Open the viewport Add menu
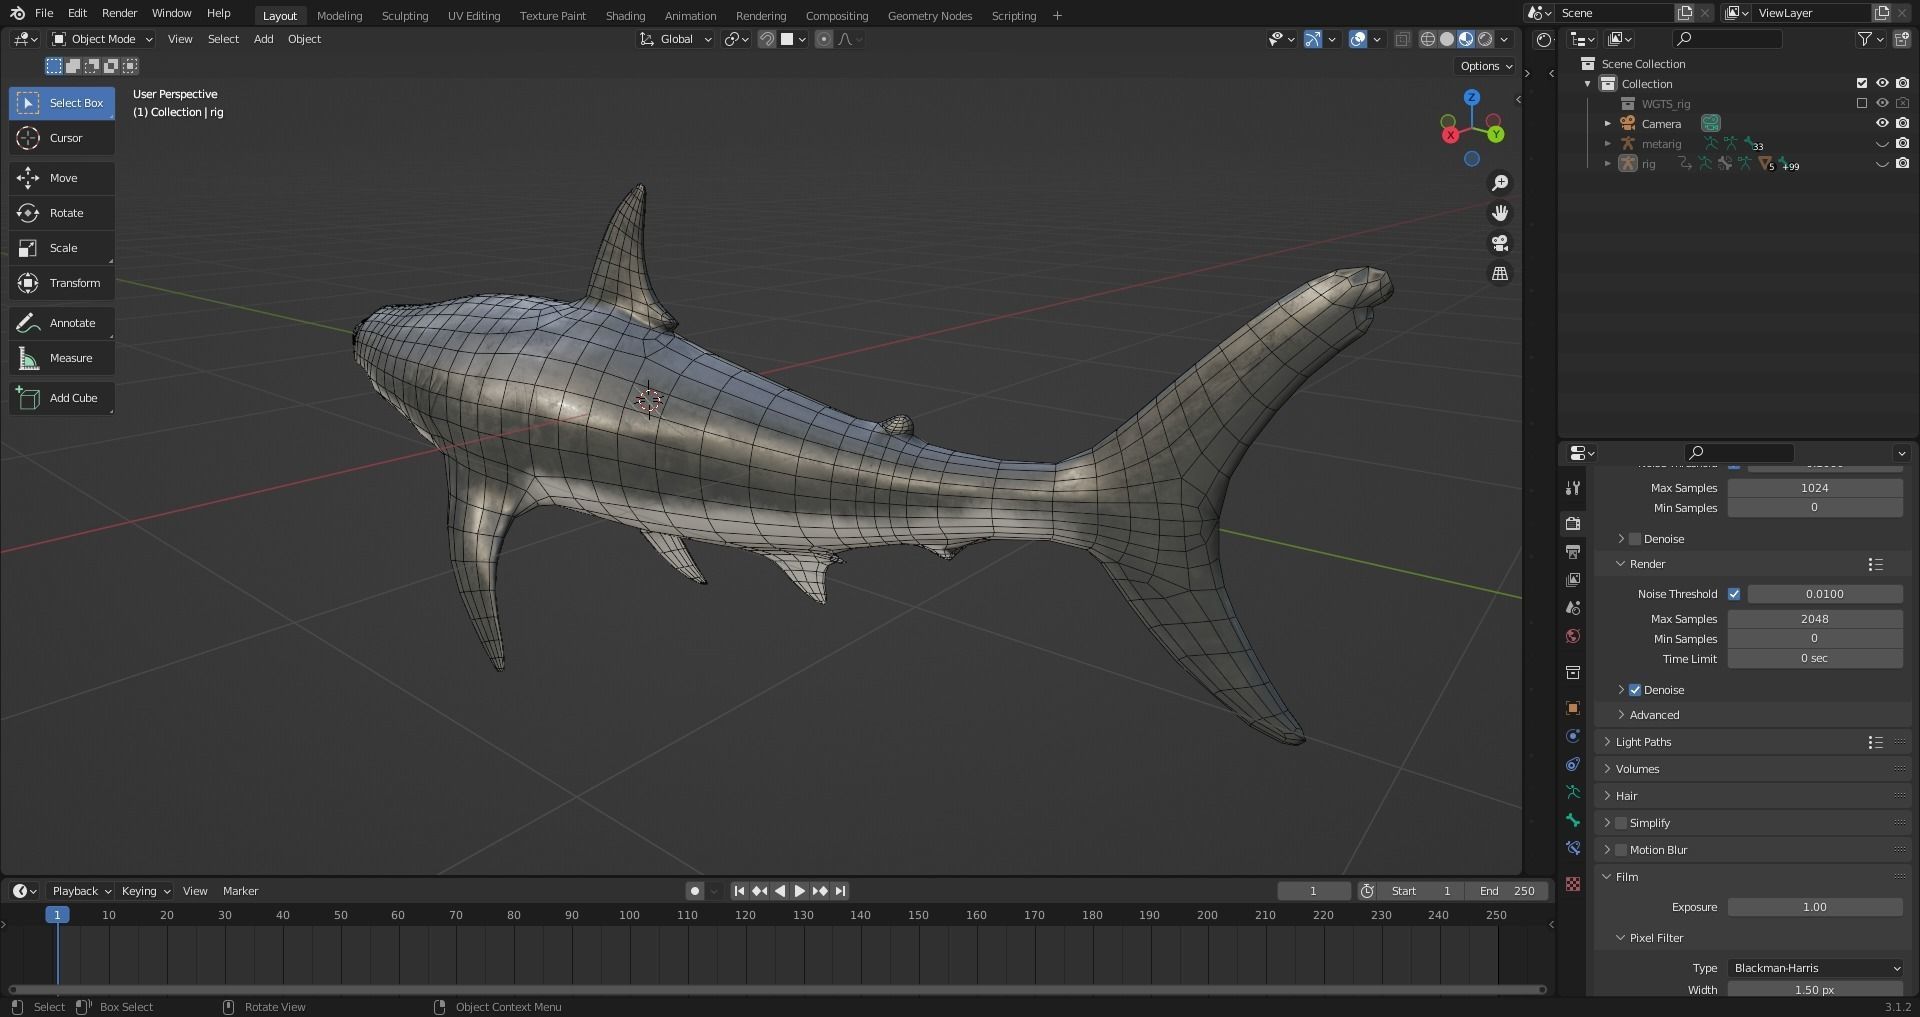Screen dimensions: 1920x1017 coord(263,39)
